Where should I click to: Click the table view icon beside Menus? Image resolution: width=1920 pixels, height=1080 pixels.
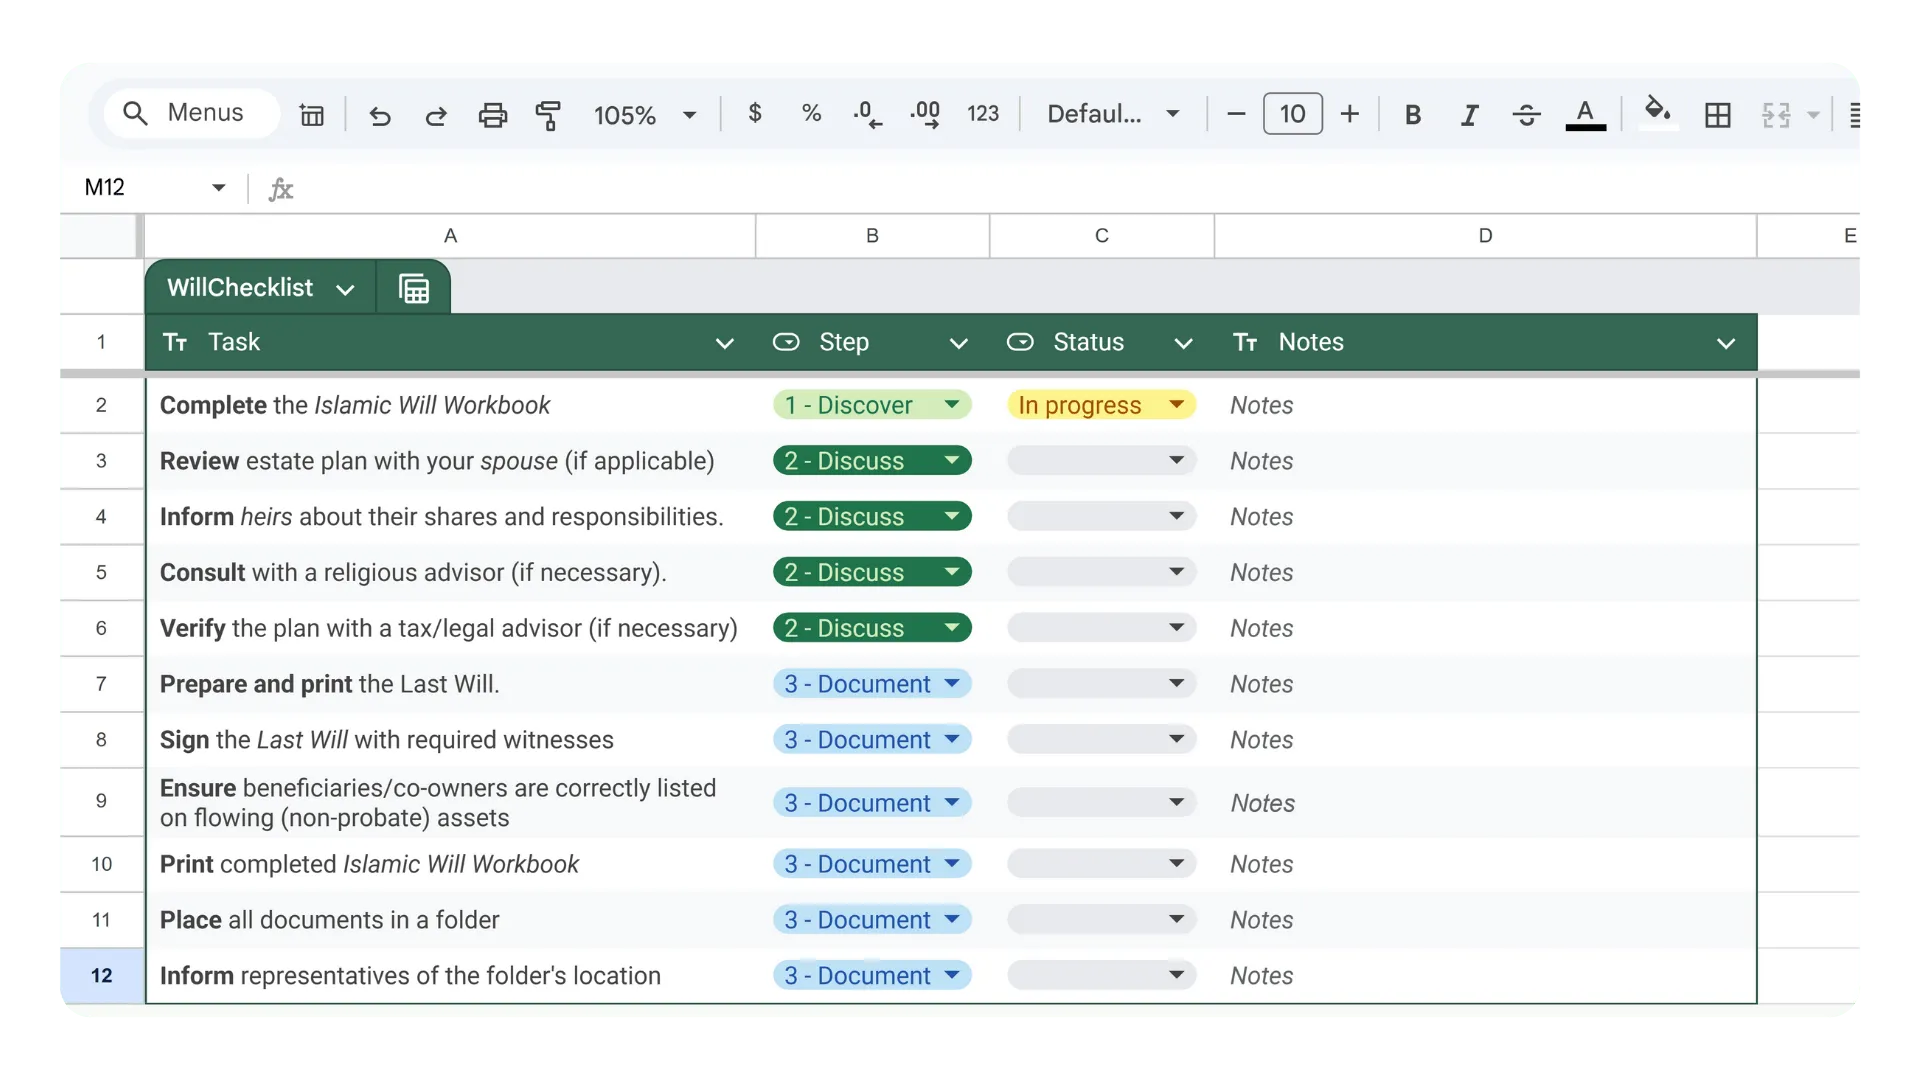[312, 115]
